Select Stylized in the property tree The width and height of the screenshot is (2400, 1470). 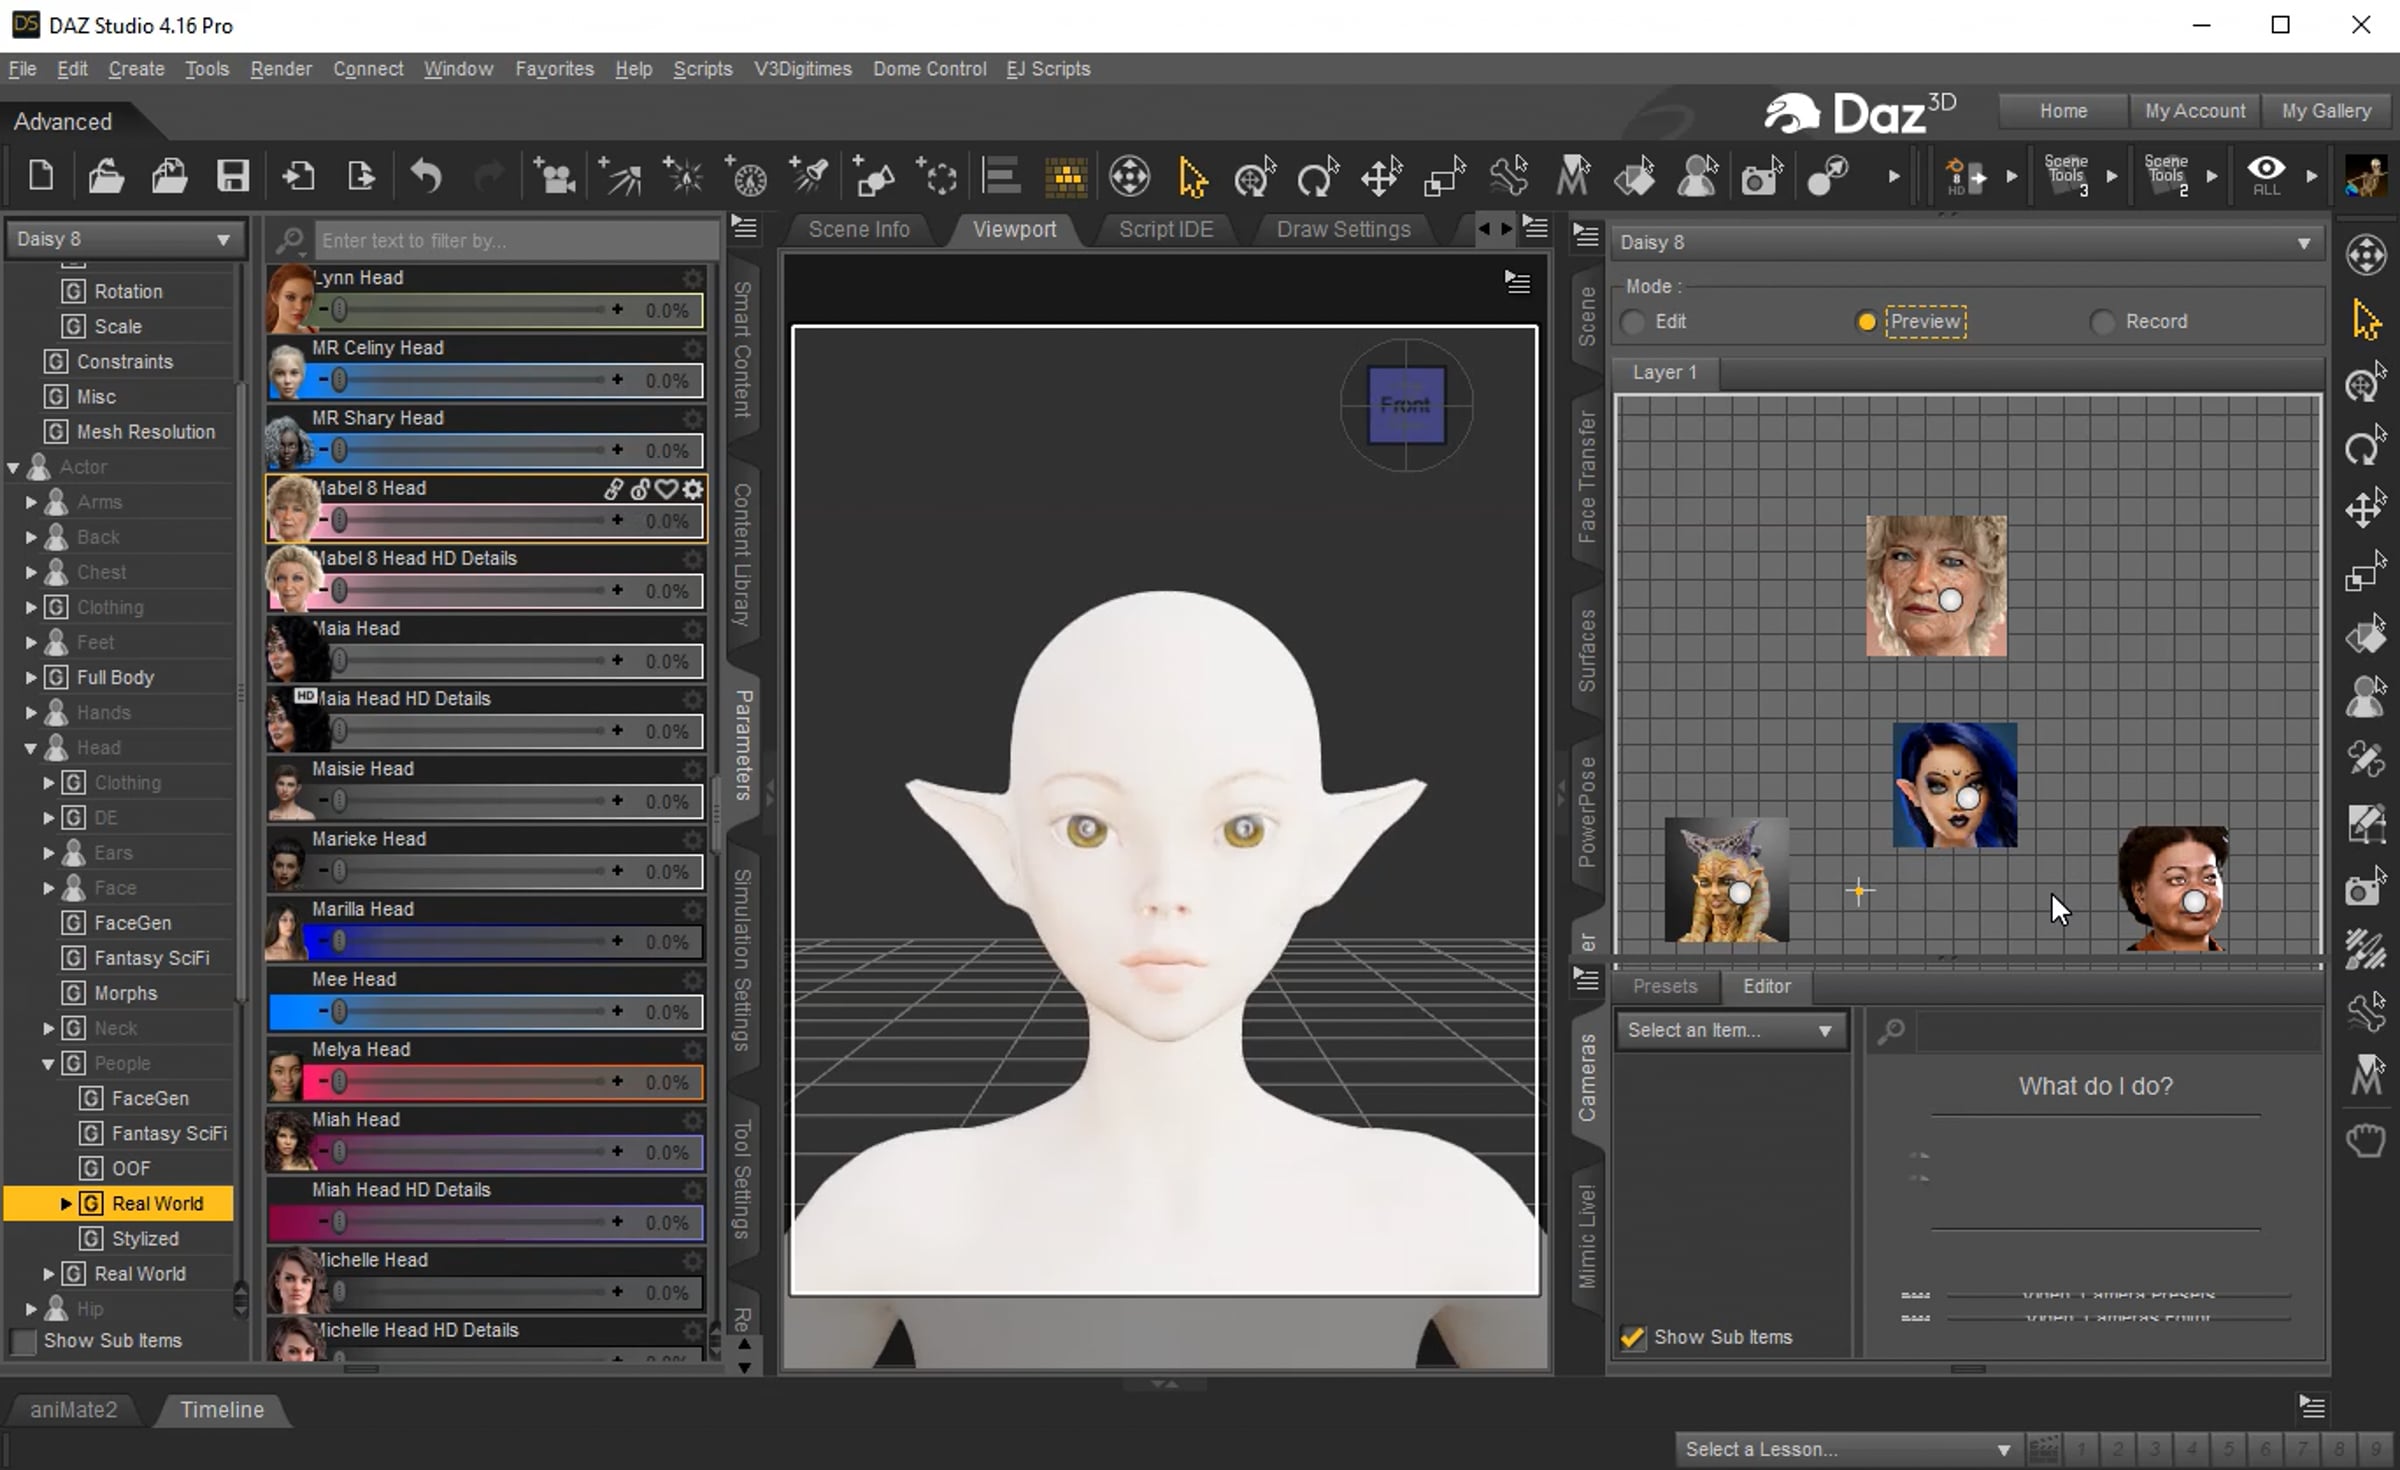pyautogui.click(x=145, y=1239)
